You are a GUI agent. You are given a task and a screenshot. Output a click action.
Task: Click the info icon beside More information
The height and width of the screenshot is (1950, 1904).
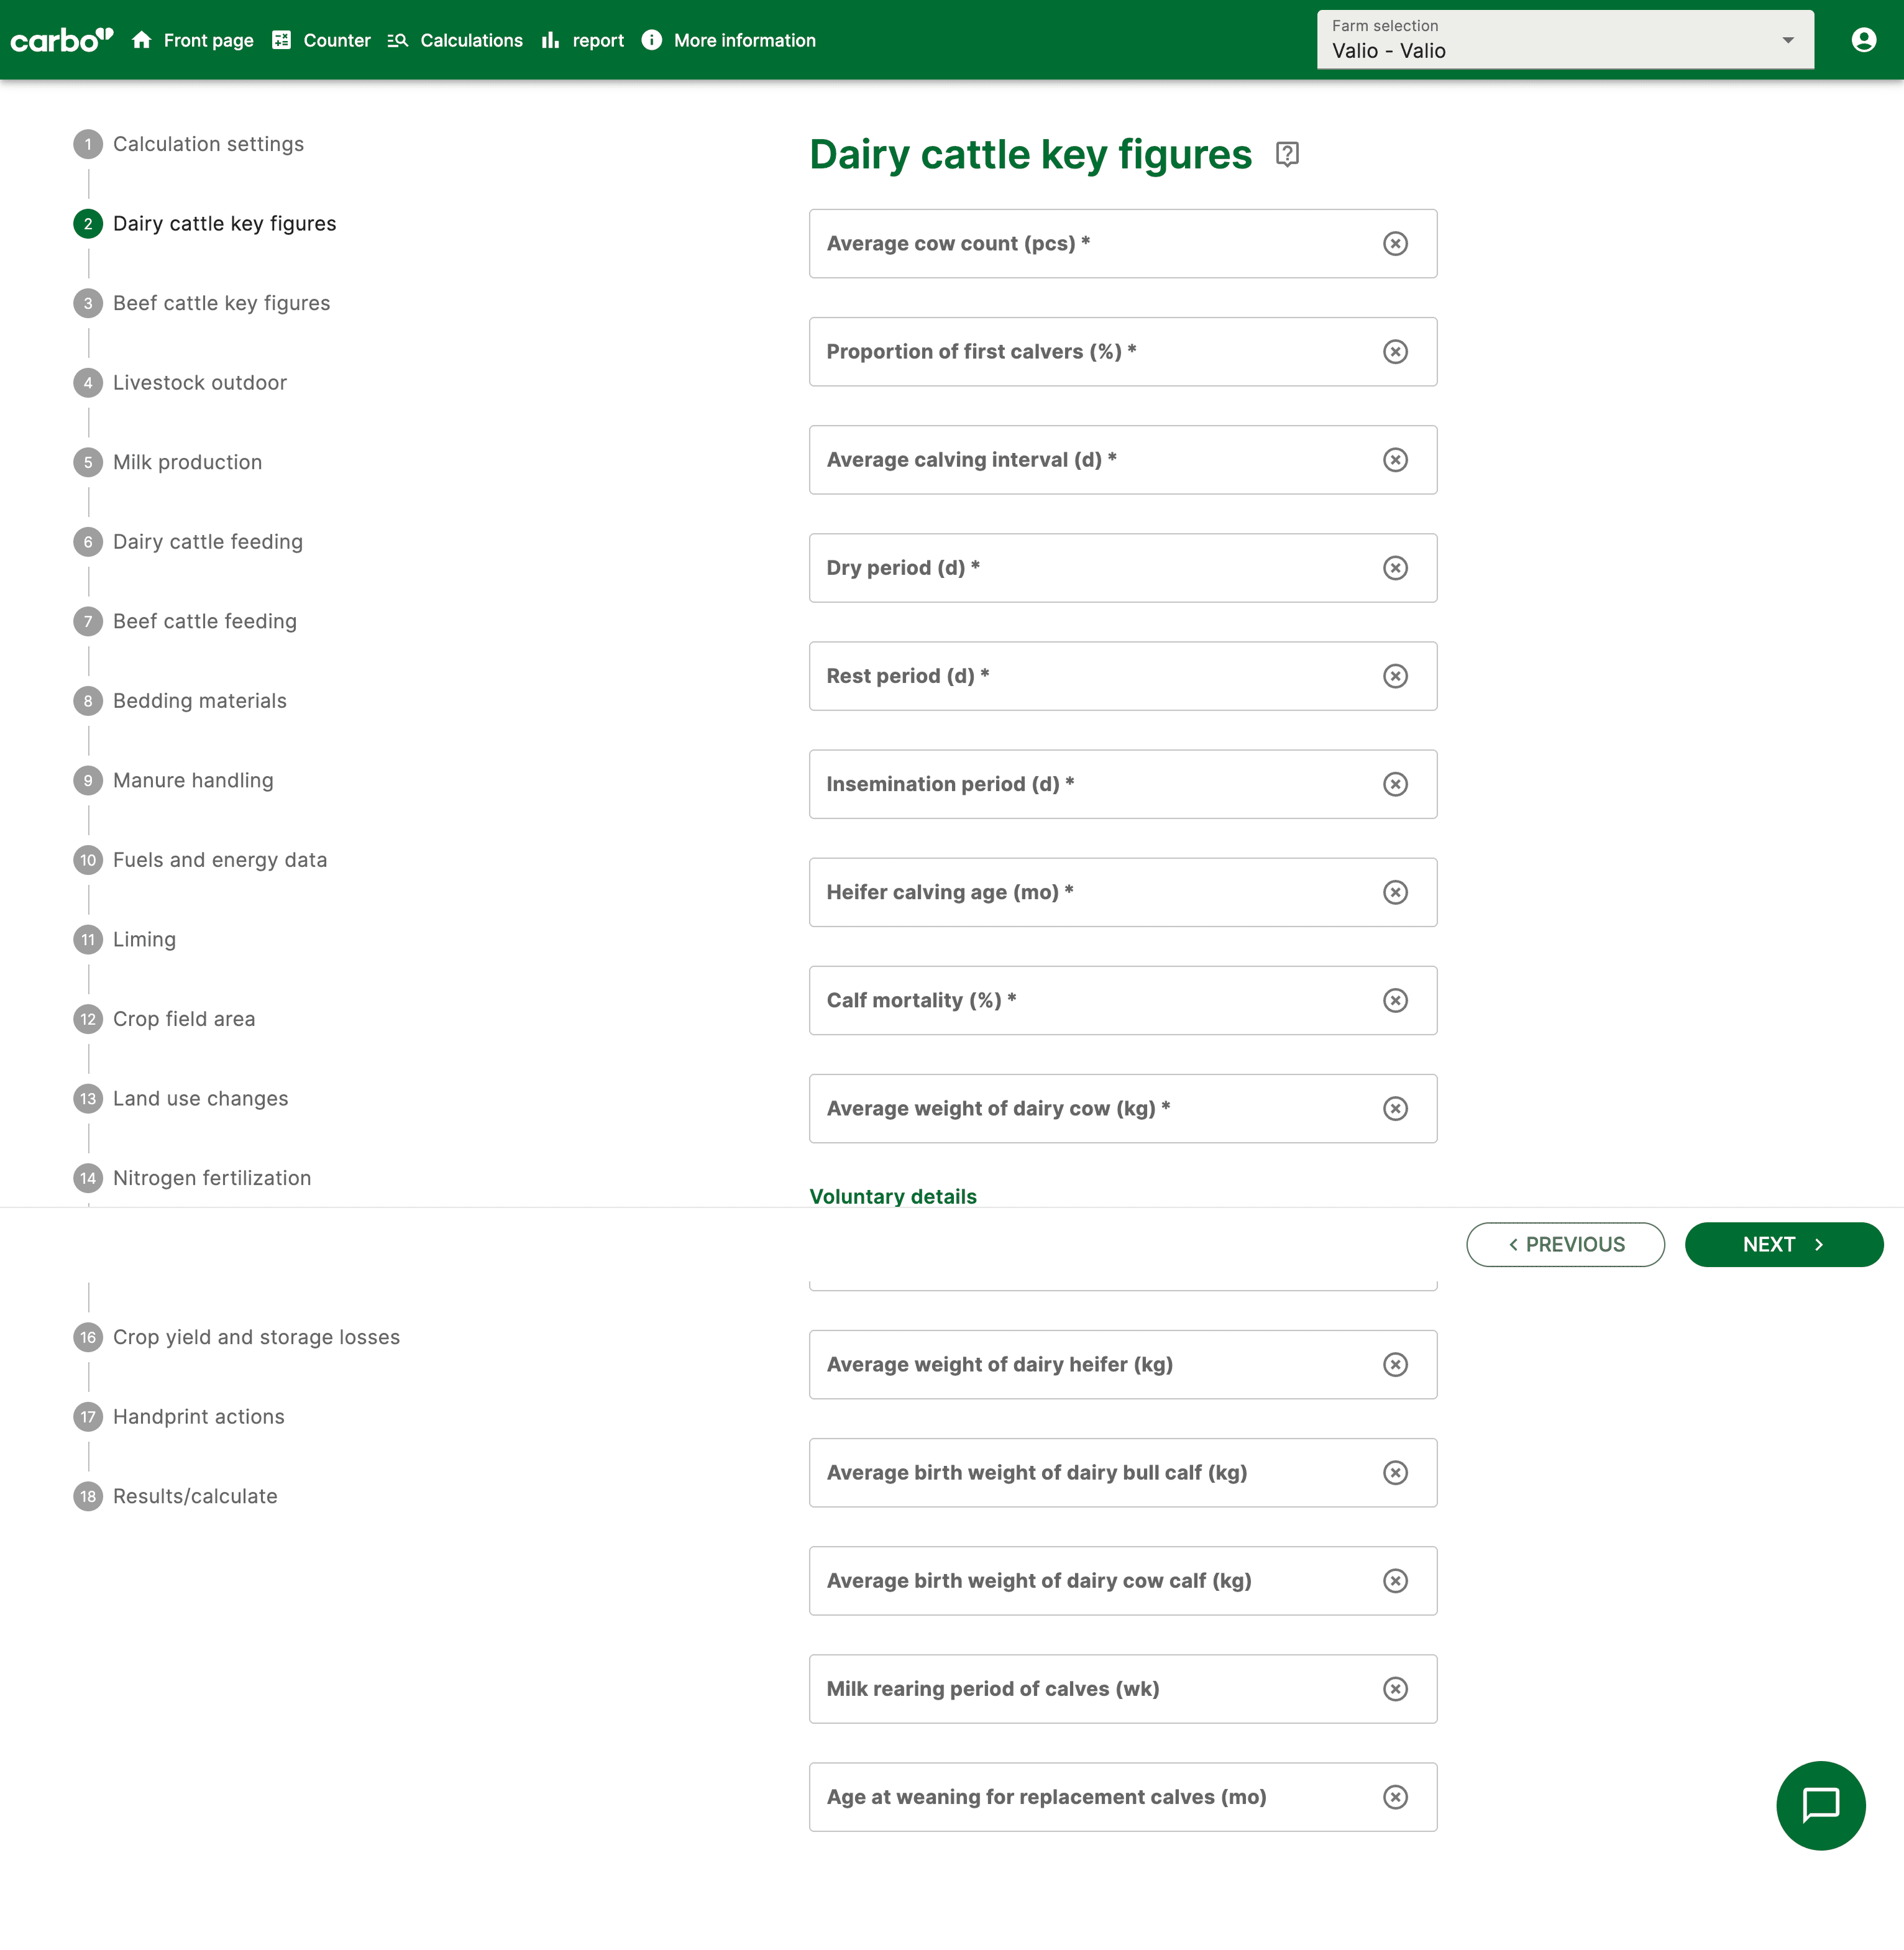[651, 40]
